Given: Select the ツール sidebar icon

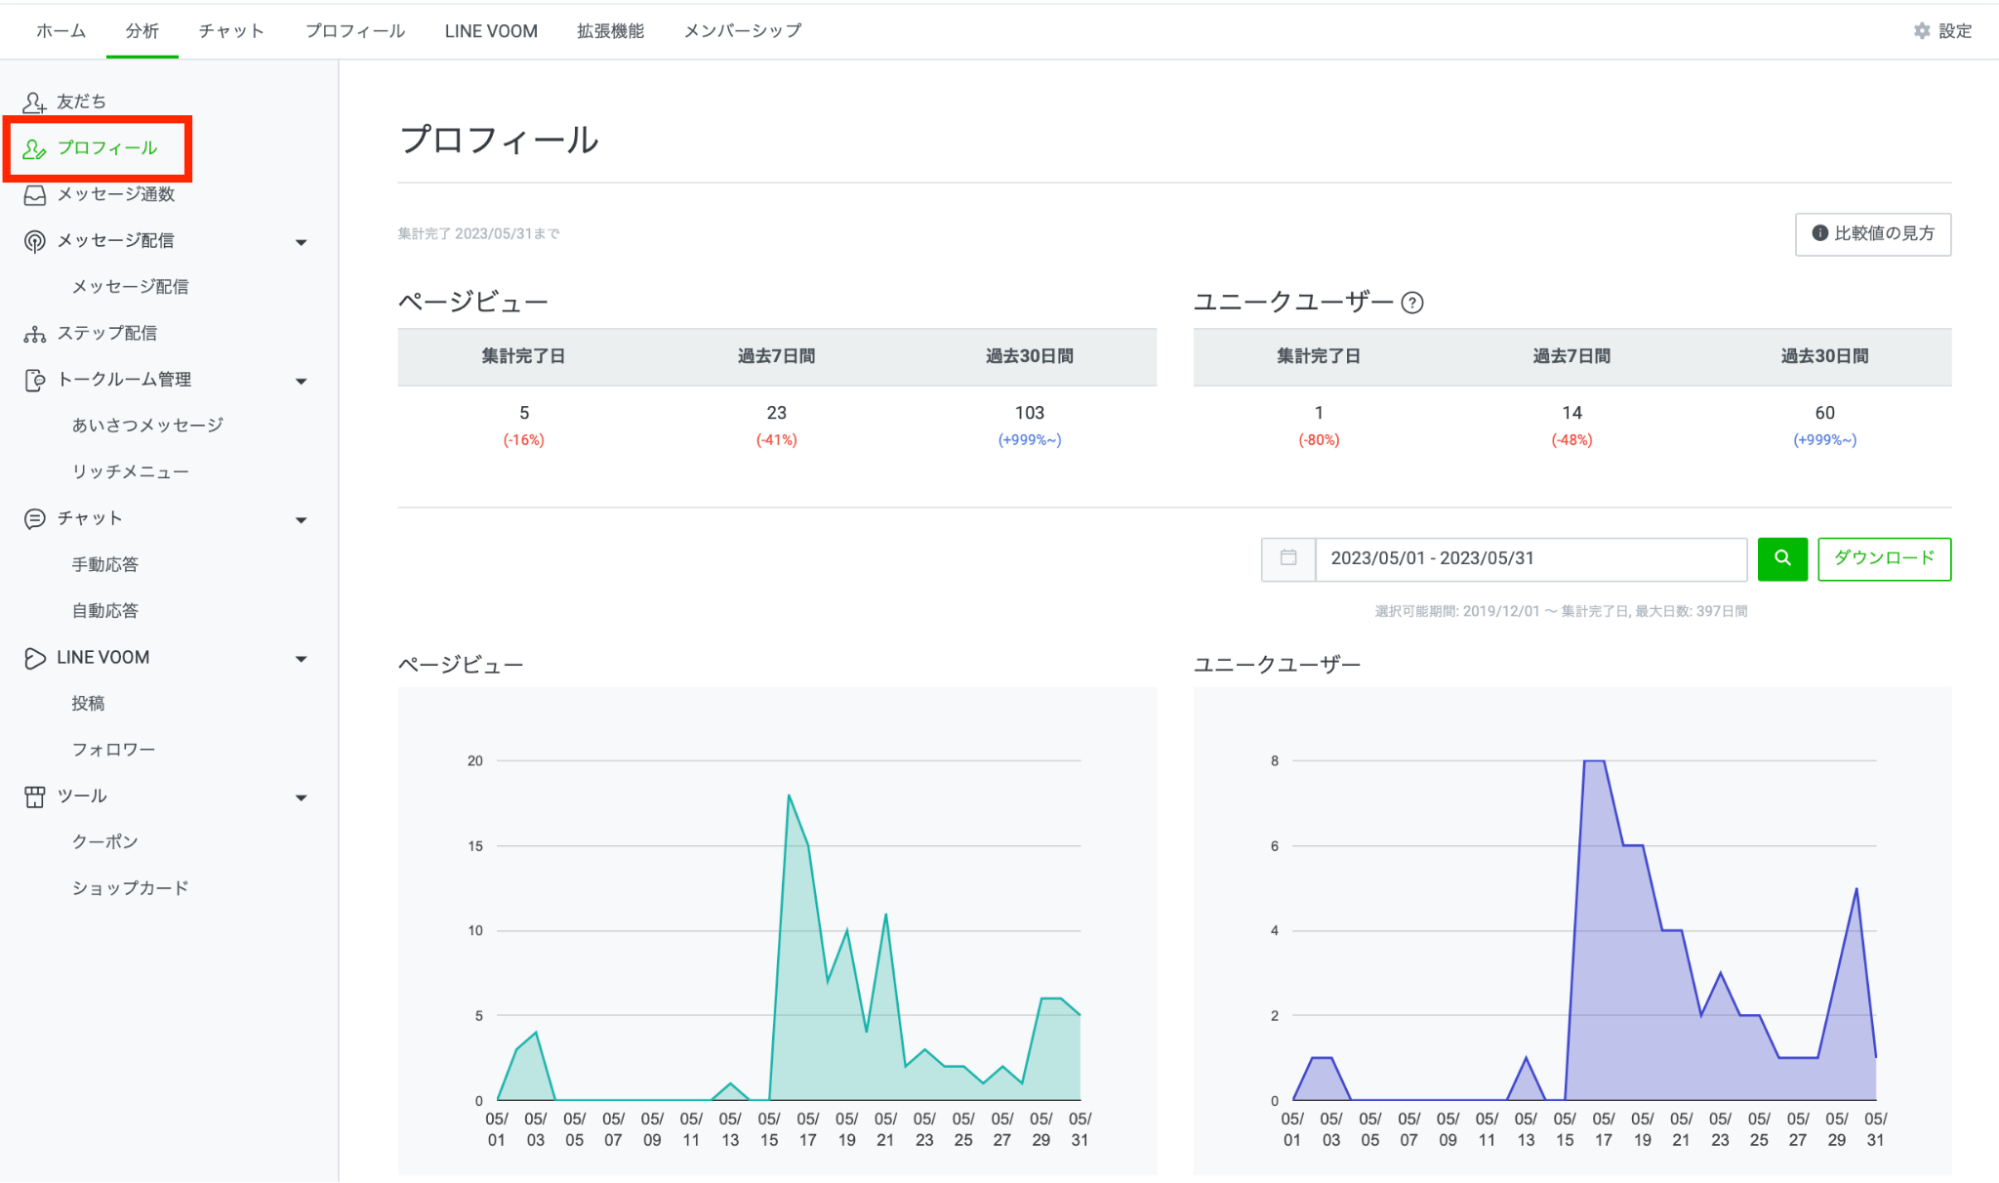Looking at the screenshot, I should click(x=34, y=796).
